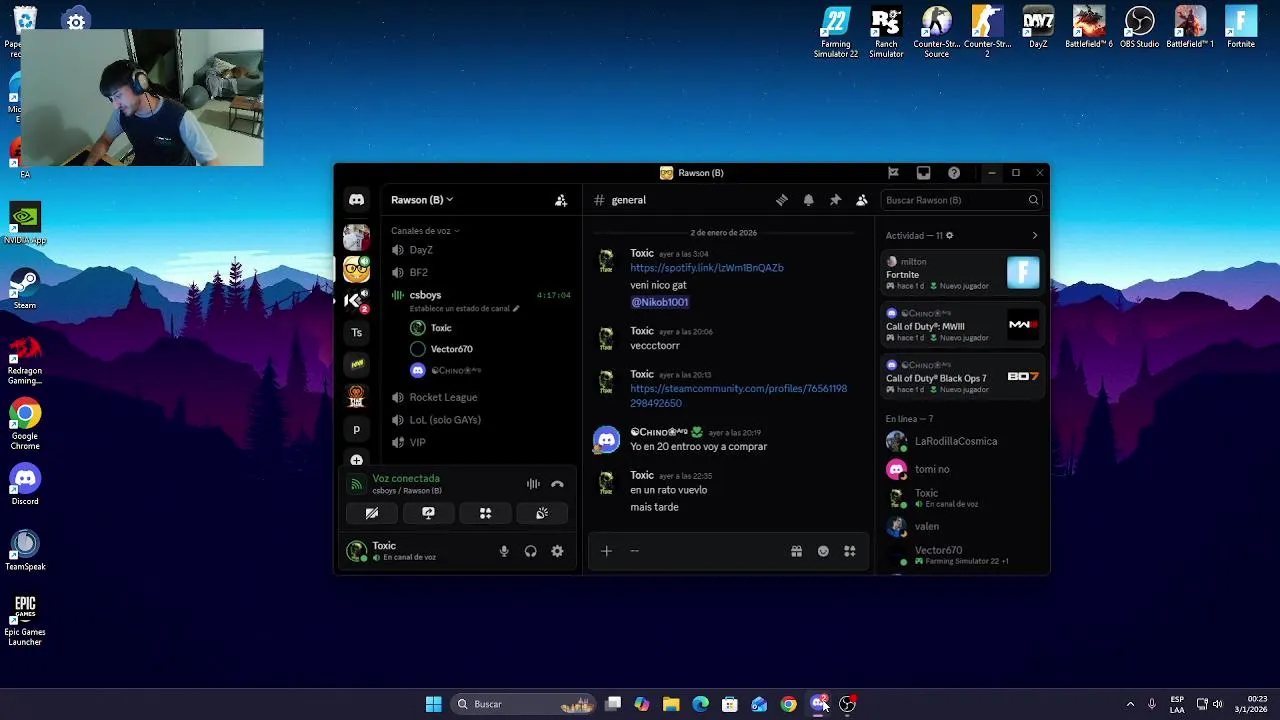Mute the microphone in the user panel
The height and width of the screenshot is (720, 1280).
(x=504, y=551)
